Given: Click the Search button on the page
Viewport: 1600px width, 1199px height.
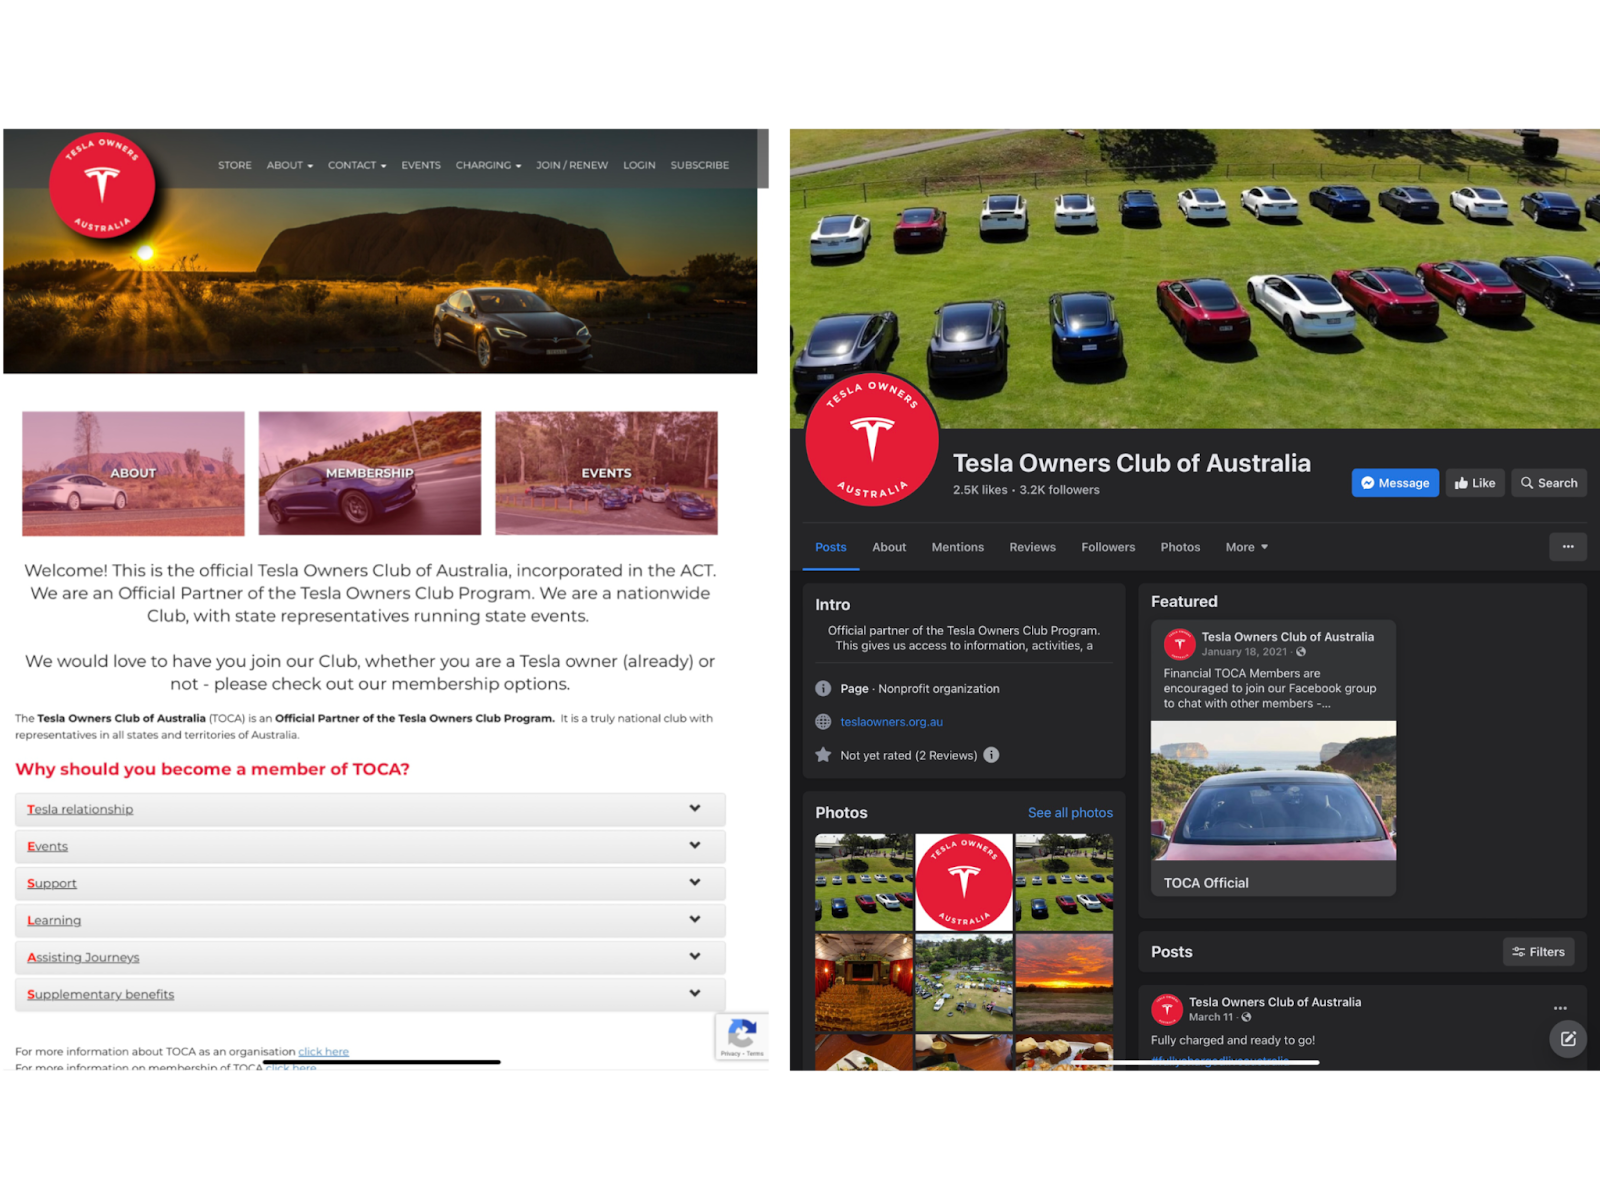Looking at the screenshot, I should [x=1549, y=483].
